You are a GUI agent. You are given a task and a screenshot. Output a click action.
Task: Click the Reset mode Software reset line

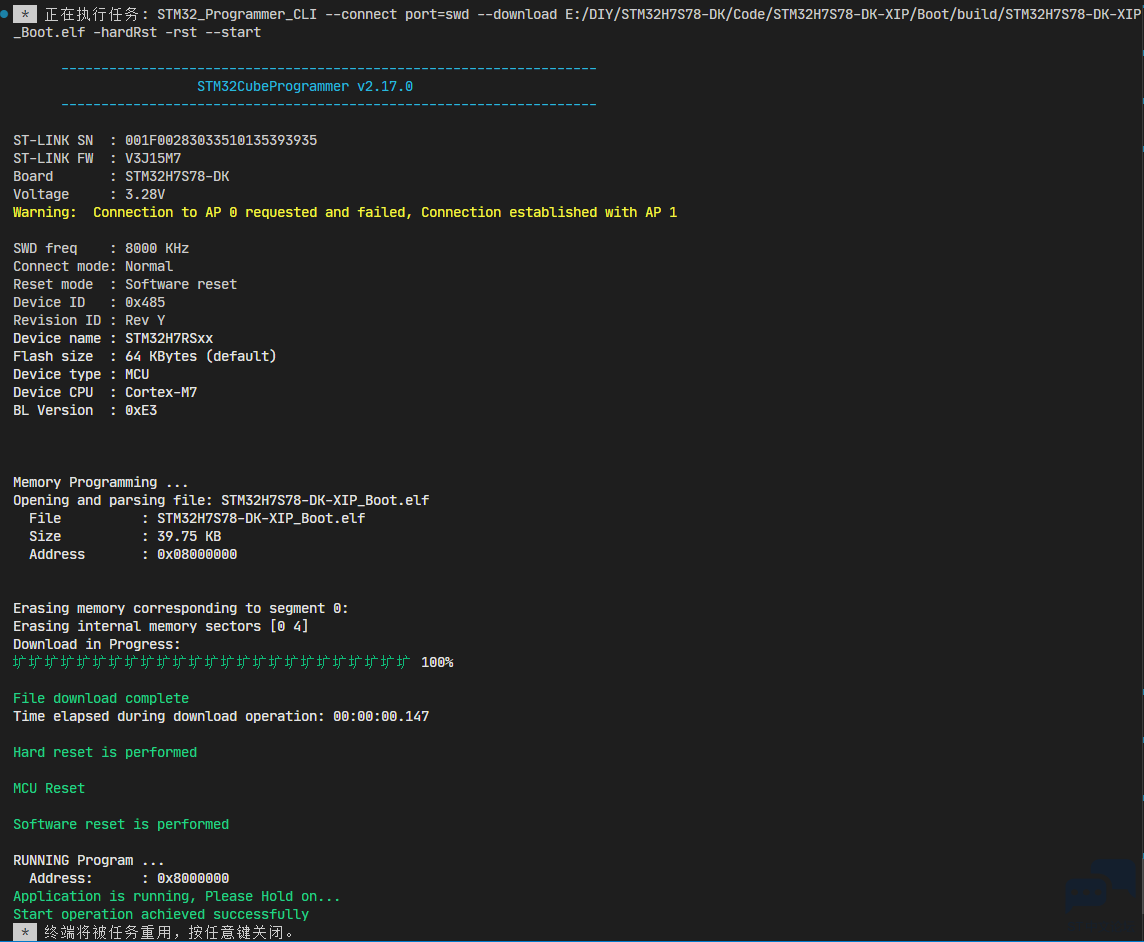(125, 285)
